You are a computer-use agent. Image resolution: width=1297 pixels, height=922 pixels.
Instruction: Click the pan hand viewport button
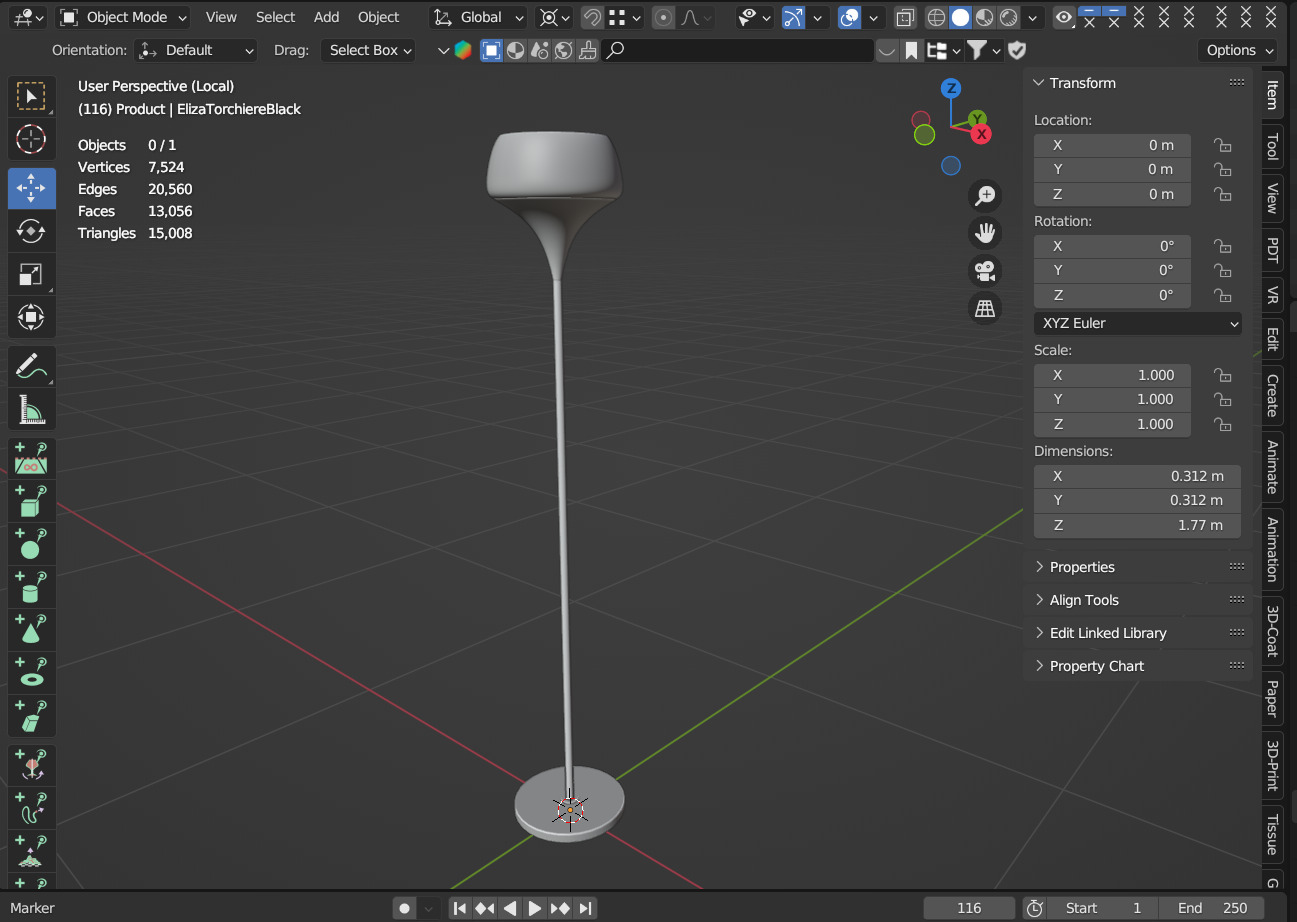pos(986,233)
